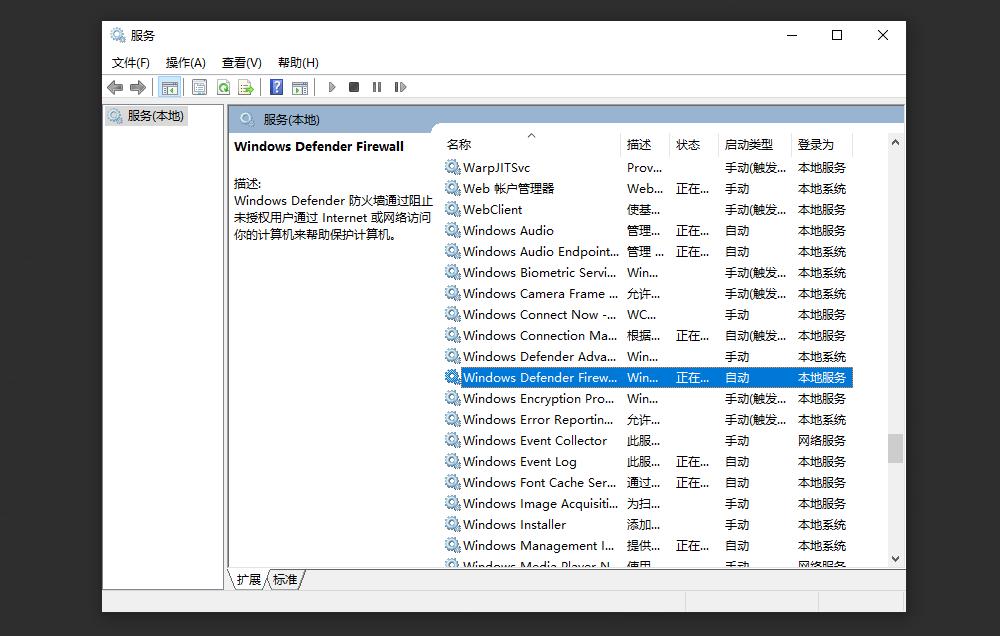Toggle the action pane toolbar icon
Image resolution: width=1000 pixels, height=636 pixels.
click(x=300, y=87)
